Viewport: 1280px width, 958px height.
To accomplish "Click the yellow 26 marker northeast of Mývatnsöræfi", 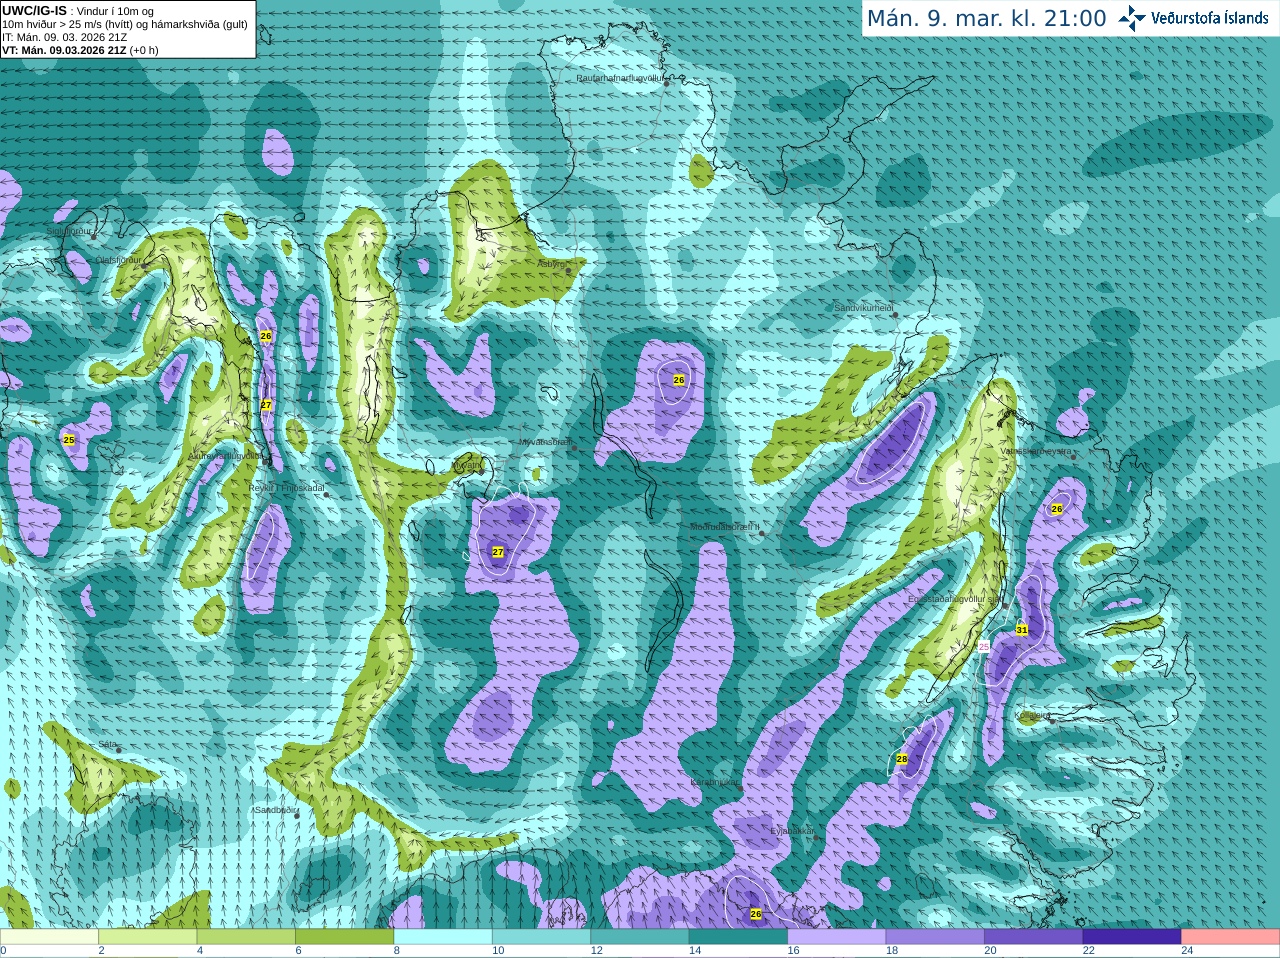I will [x=679, y=380].
